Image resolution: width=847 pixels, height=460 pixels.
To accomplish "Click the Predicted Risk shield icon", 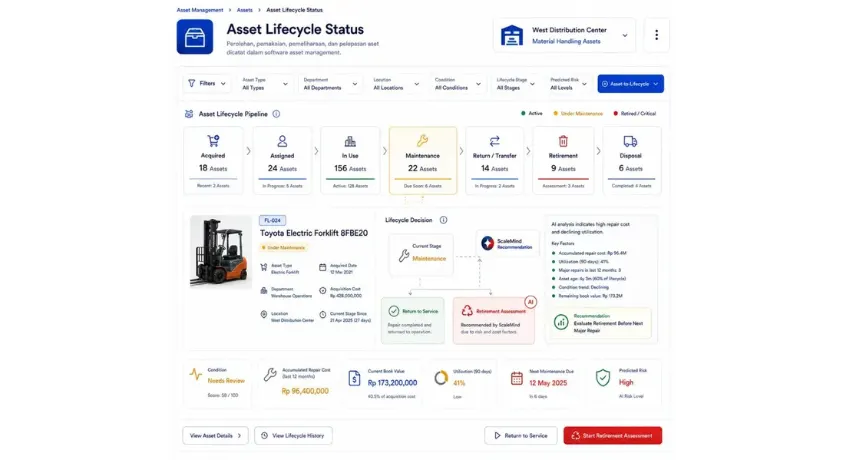I will [x=603, y=378].
